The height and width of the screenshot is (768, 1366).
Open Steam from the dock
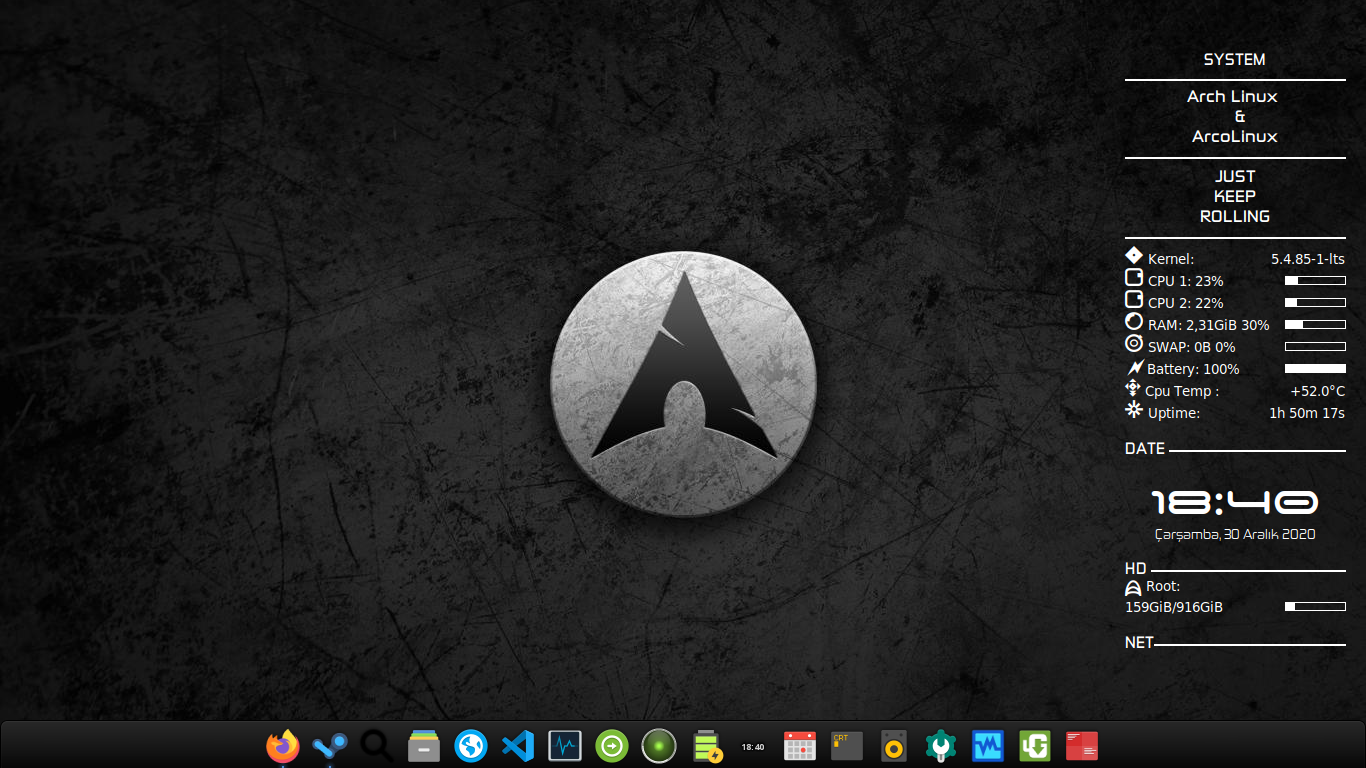(x=330, y=746)
